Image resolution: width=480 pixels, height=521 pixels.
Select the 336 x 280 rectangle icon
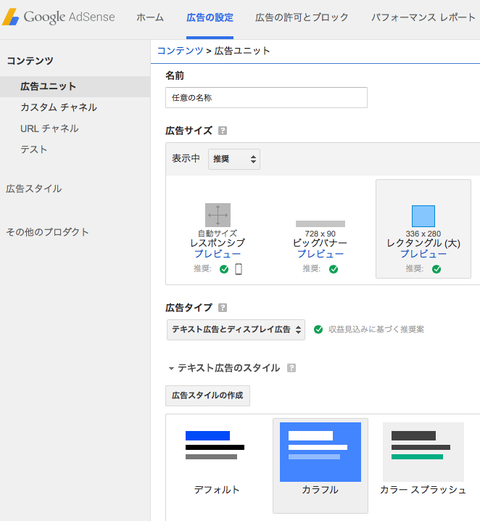(423, 216)
